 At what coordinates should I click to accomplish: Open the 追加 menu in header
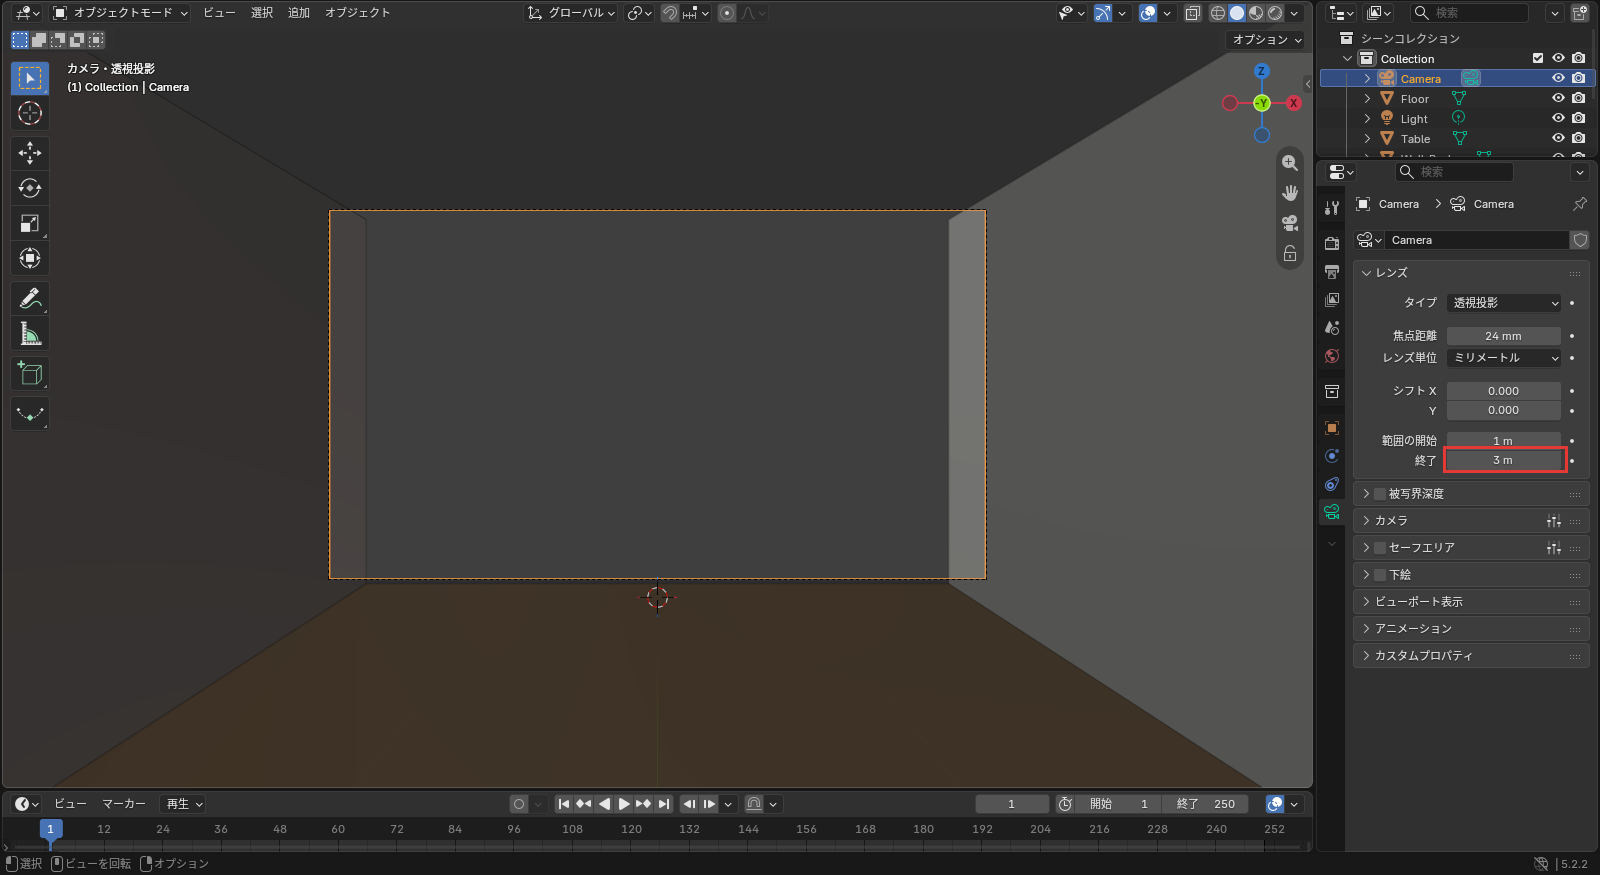[x=298, y=13]
